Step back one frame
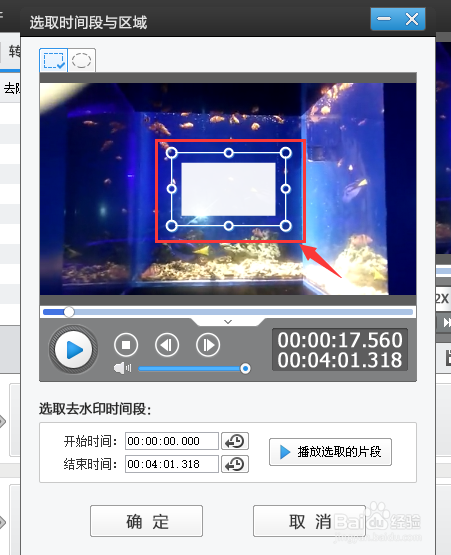 point(167,345)
